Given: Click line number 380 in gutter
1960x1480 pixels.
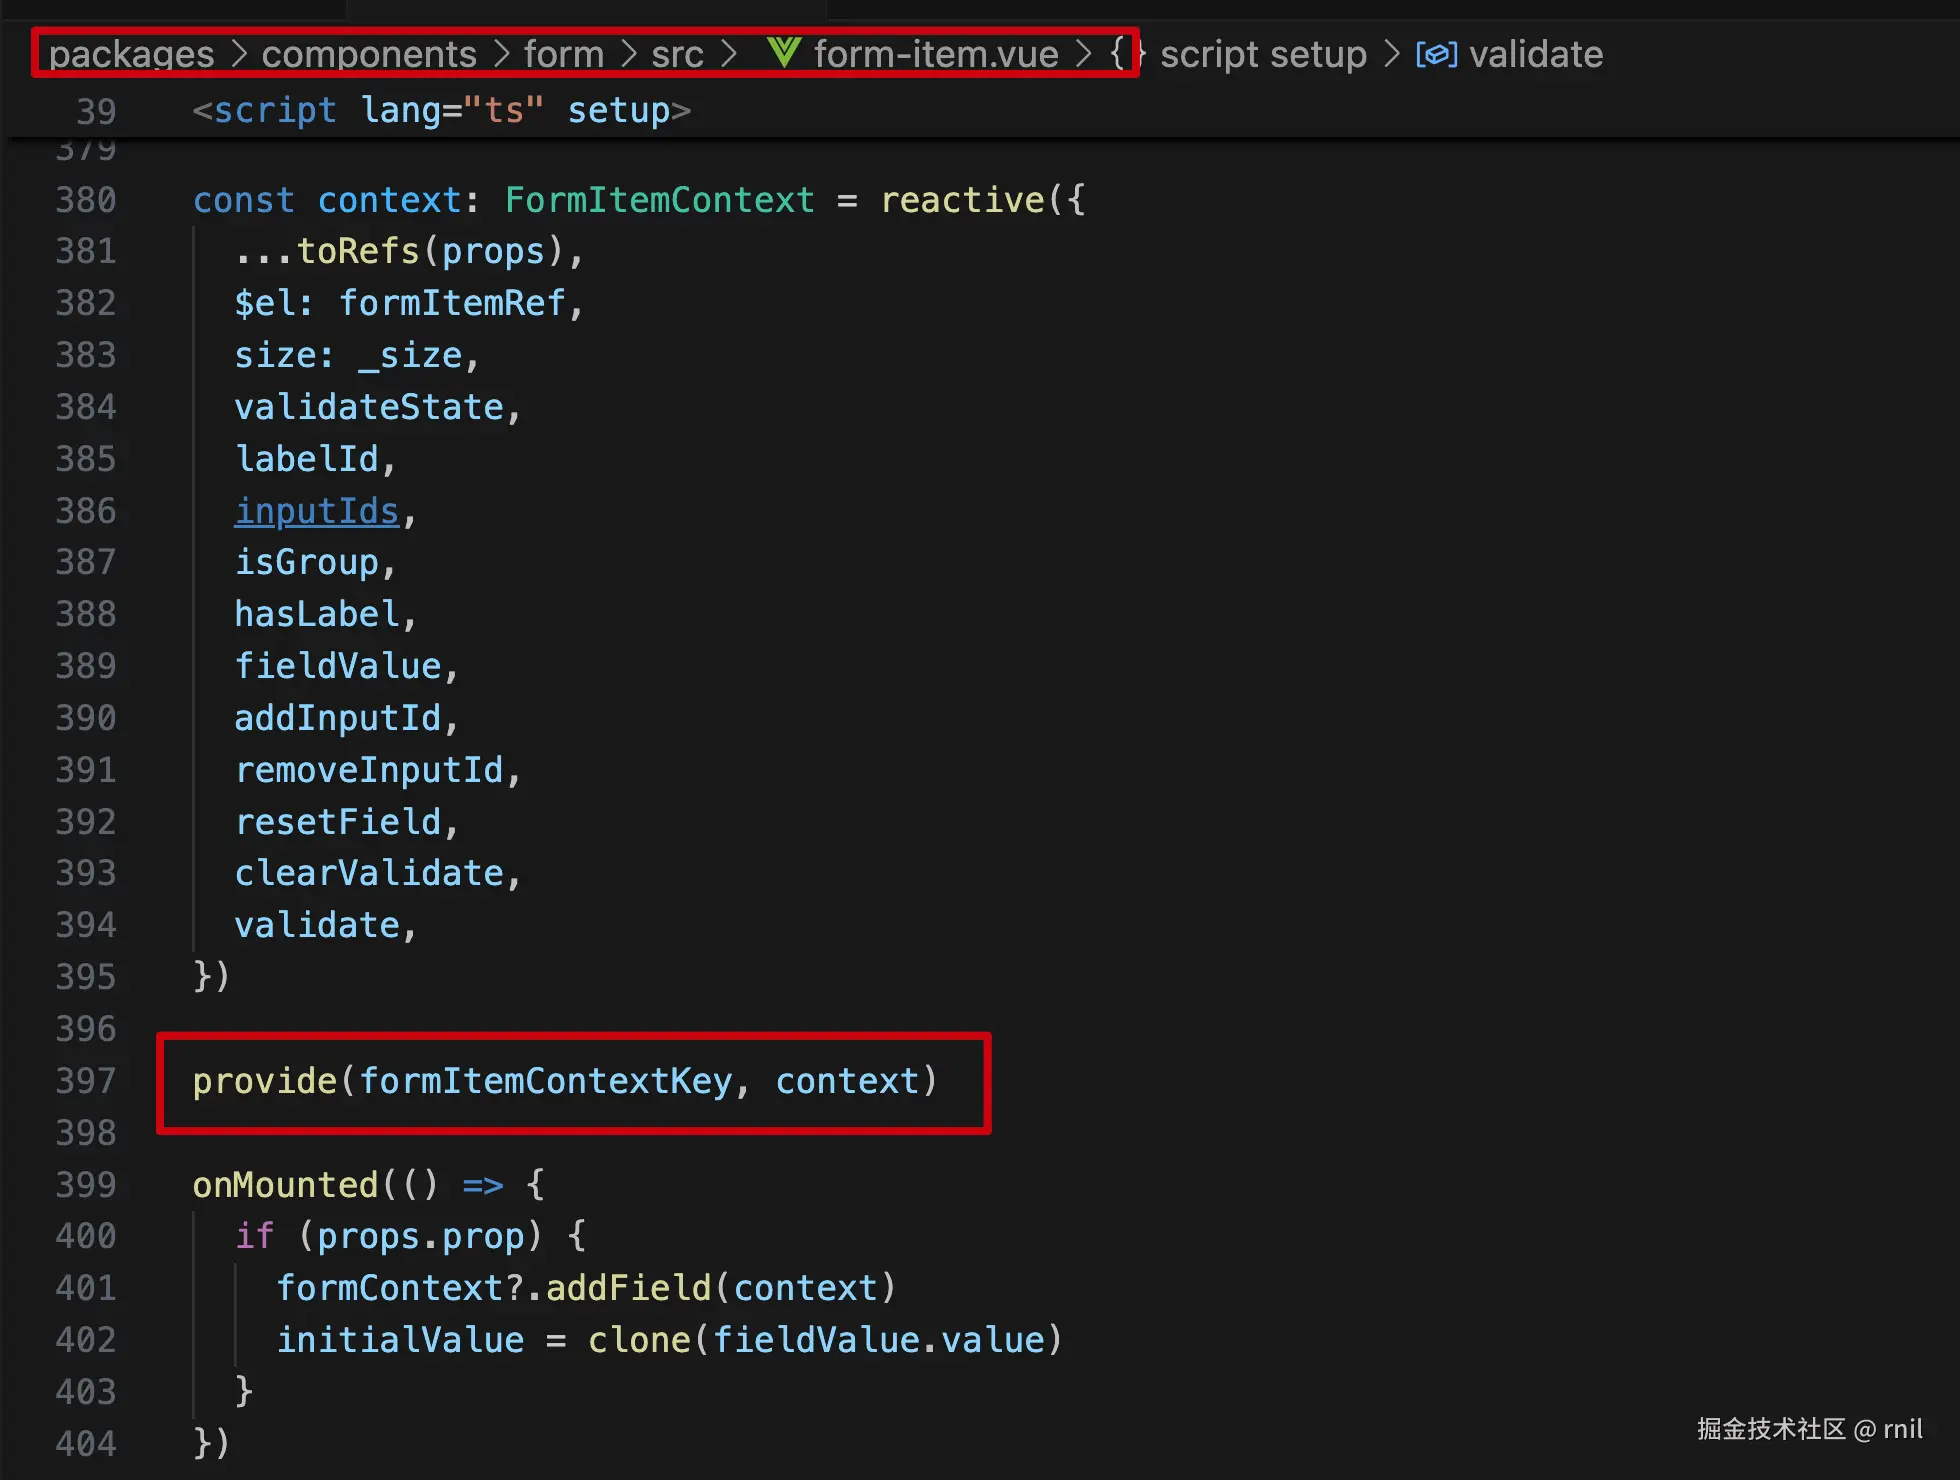Looking at the screenshot, I should [86, 200].
